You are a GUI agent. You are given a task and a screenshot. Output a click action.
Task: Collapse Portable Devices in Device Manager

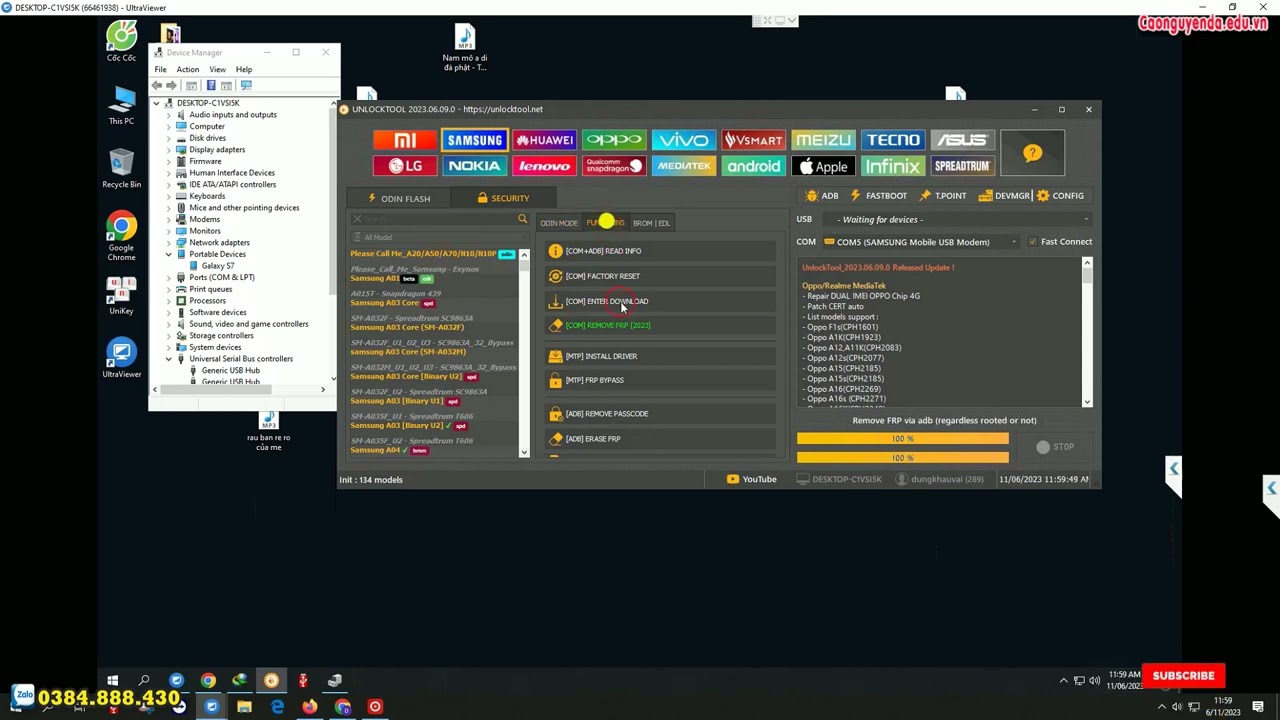169,254
